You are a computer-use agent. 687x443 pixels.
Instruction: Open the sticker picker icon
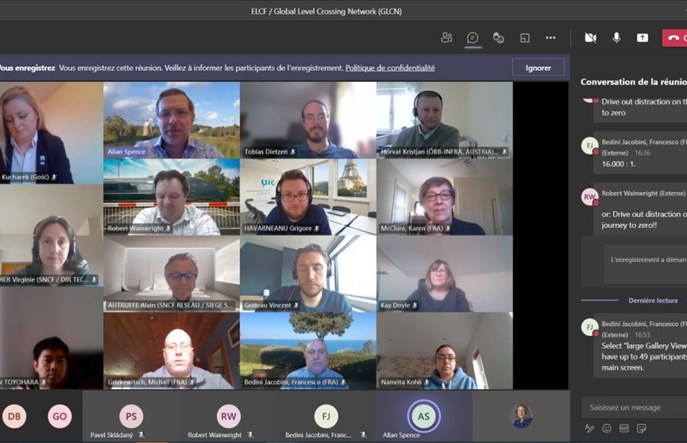click(x=640, y=428)
